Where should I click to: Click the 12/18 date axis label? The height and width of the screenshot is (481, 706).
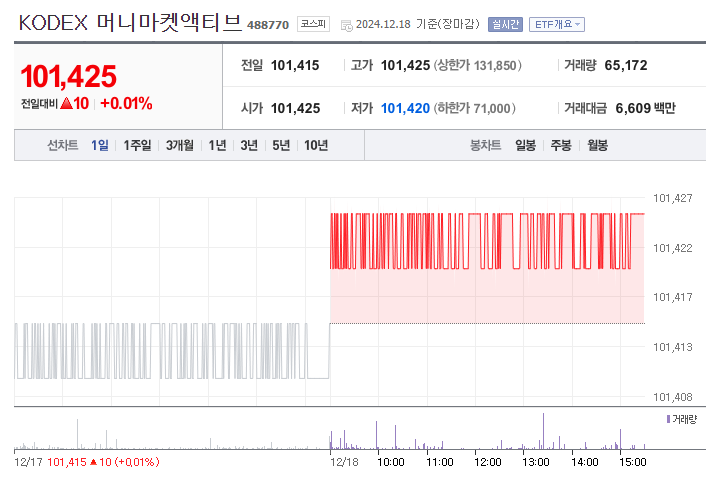(344, 462)
